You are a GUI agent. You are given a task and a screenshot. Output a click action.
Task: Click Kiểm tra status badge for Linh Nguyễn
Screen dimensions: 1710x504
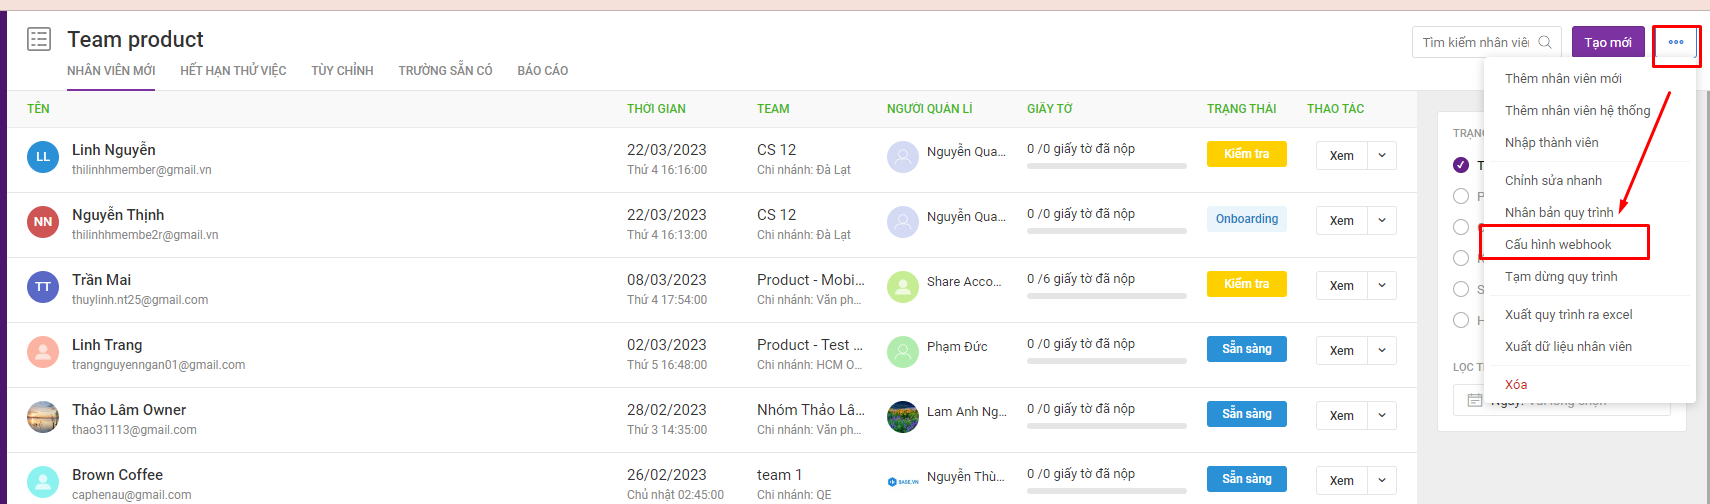point(1247,154)
